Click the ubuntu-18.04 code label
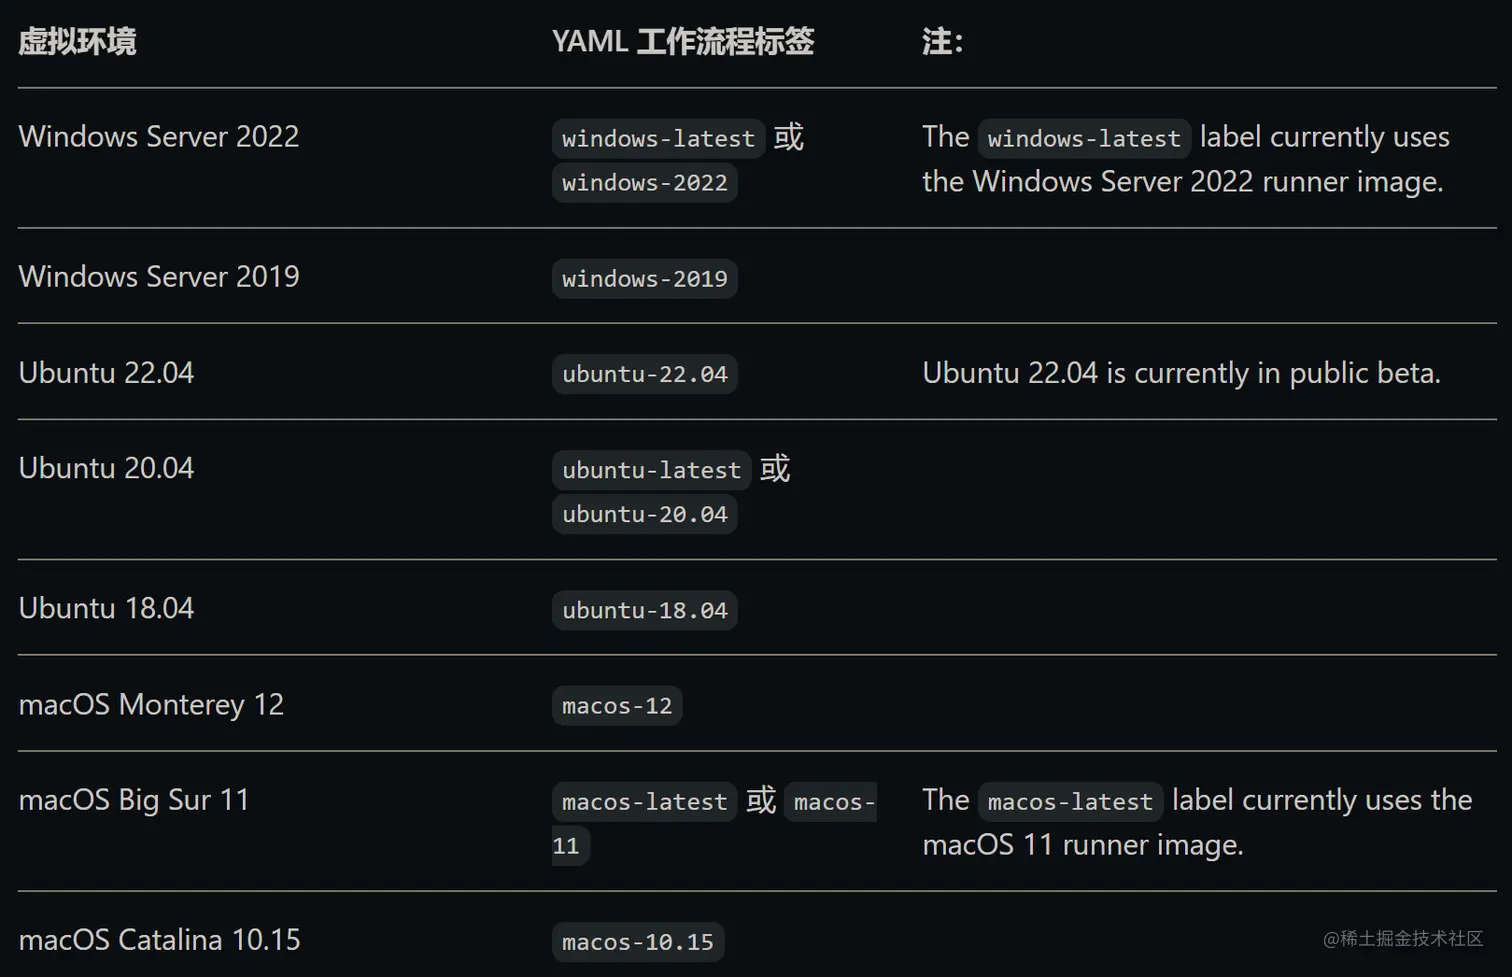The image size is (1512, 977). [644, 610]
